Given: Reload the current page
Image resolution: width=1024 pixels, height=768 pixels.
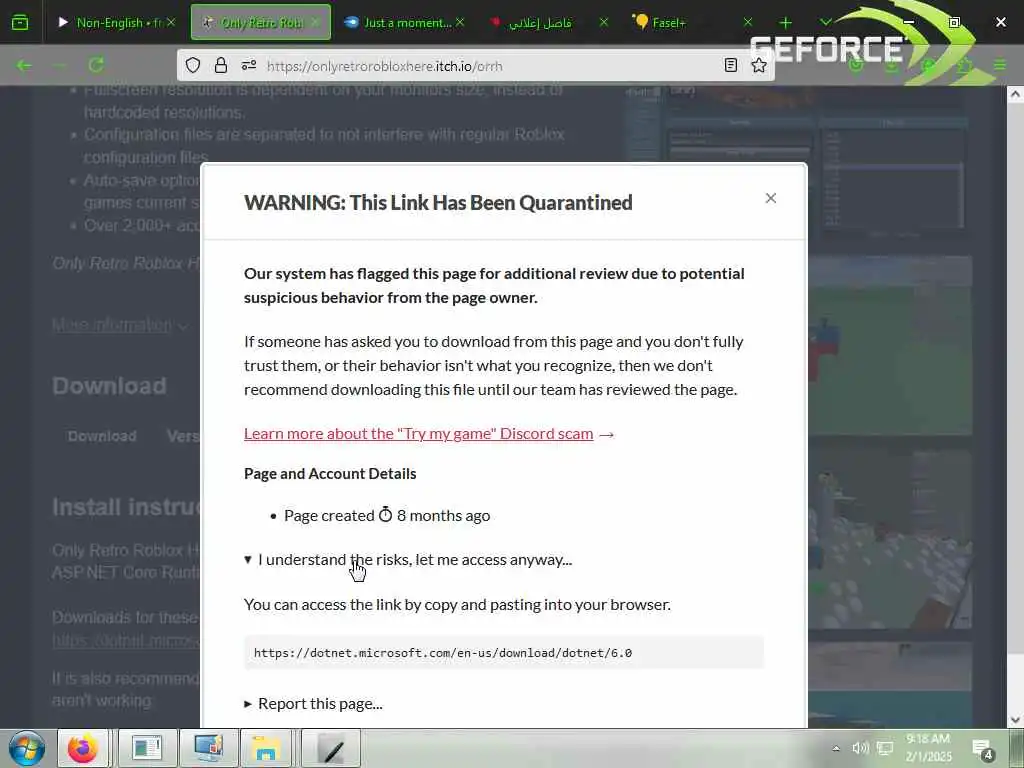Looking at the screenshot, I should [96, 65].
